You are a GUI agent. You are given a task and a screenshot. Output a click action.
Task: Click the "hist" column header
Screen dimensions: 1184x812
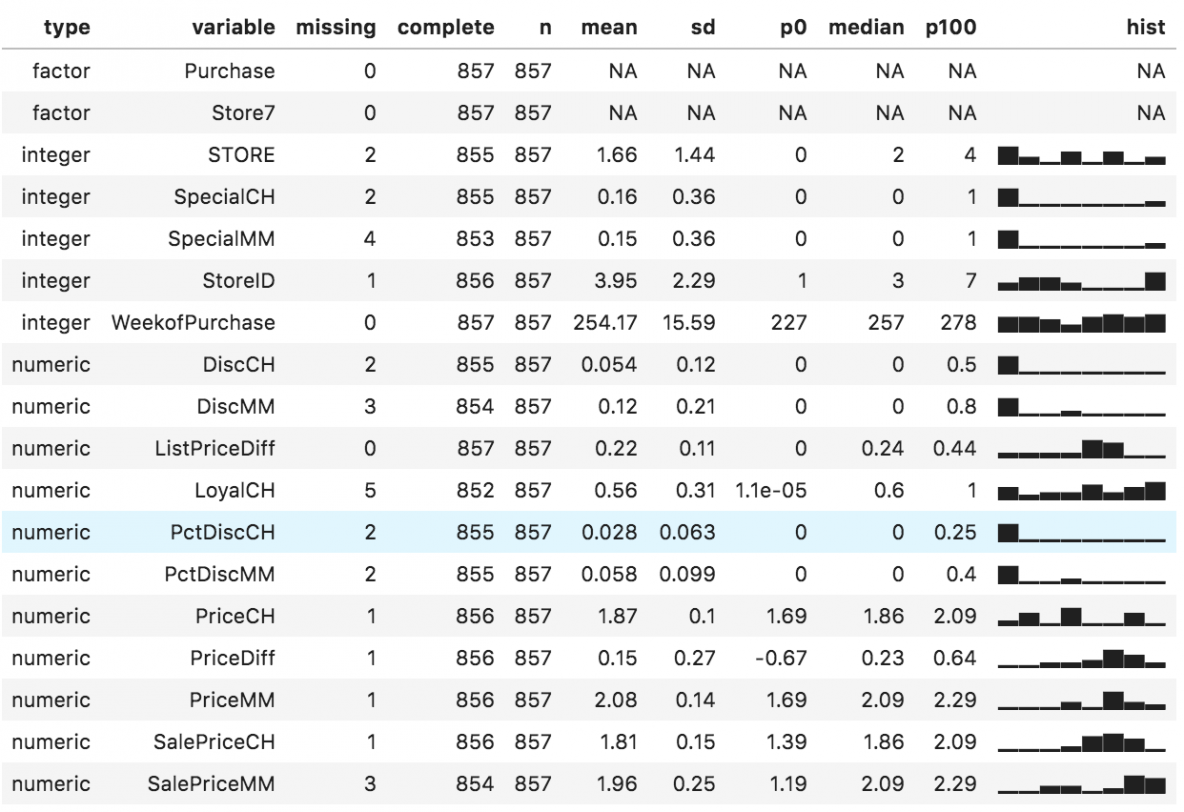[1145, 28]
